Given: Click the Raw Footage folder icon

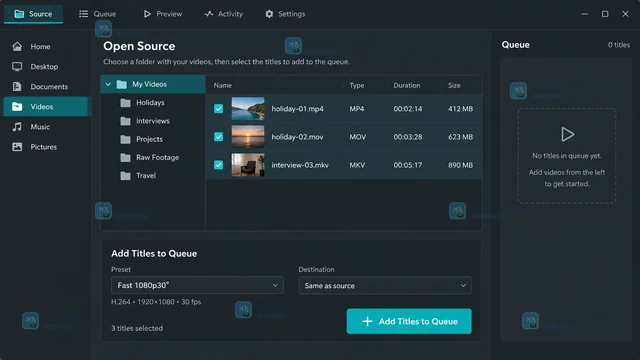Looking at the screenshot, I should pyautogui.click(x=126, y=157).
